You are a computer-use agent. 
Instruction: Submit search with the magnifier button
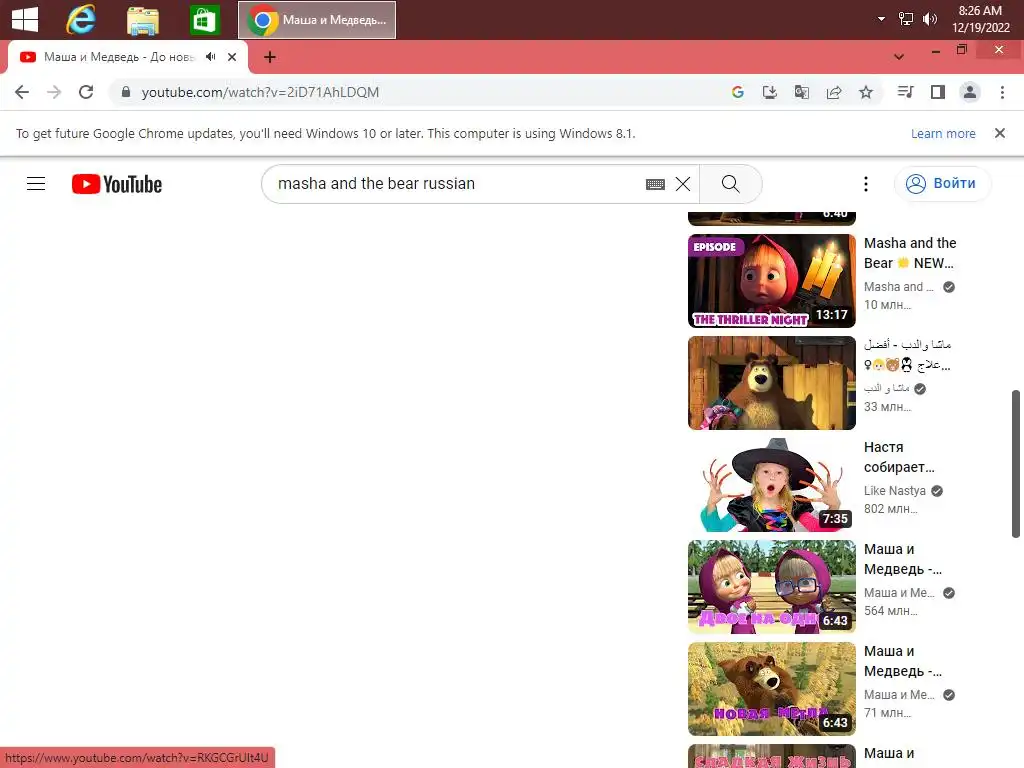[731, 184]
